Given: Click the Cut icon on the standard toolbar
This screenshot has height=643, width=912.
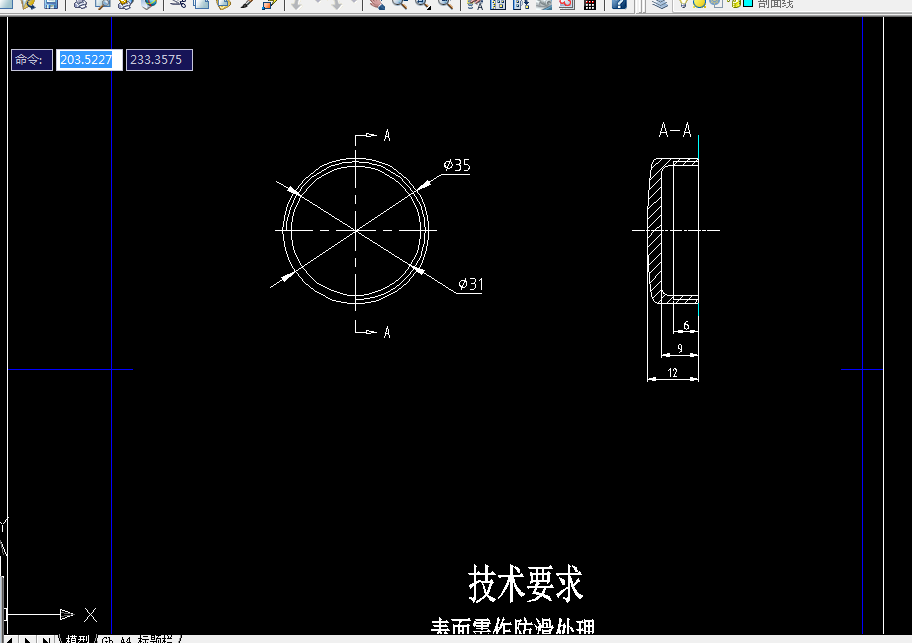Looking at the screenshot, I should click(179, 5).
